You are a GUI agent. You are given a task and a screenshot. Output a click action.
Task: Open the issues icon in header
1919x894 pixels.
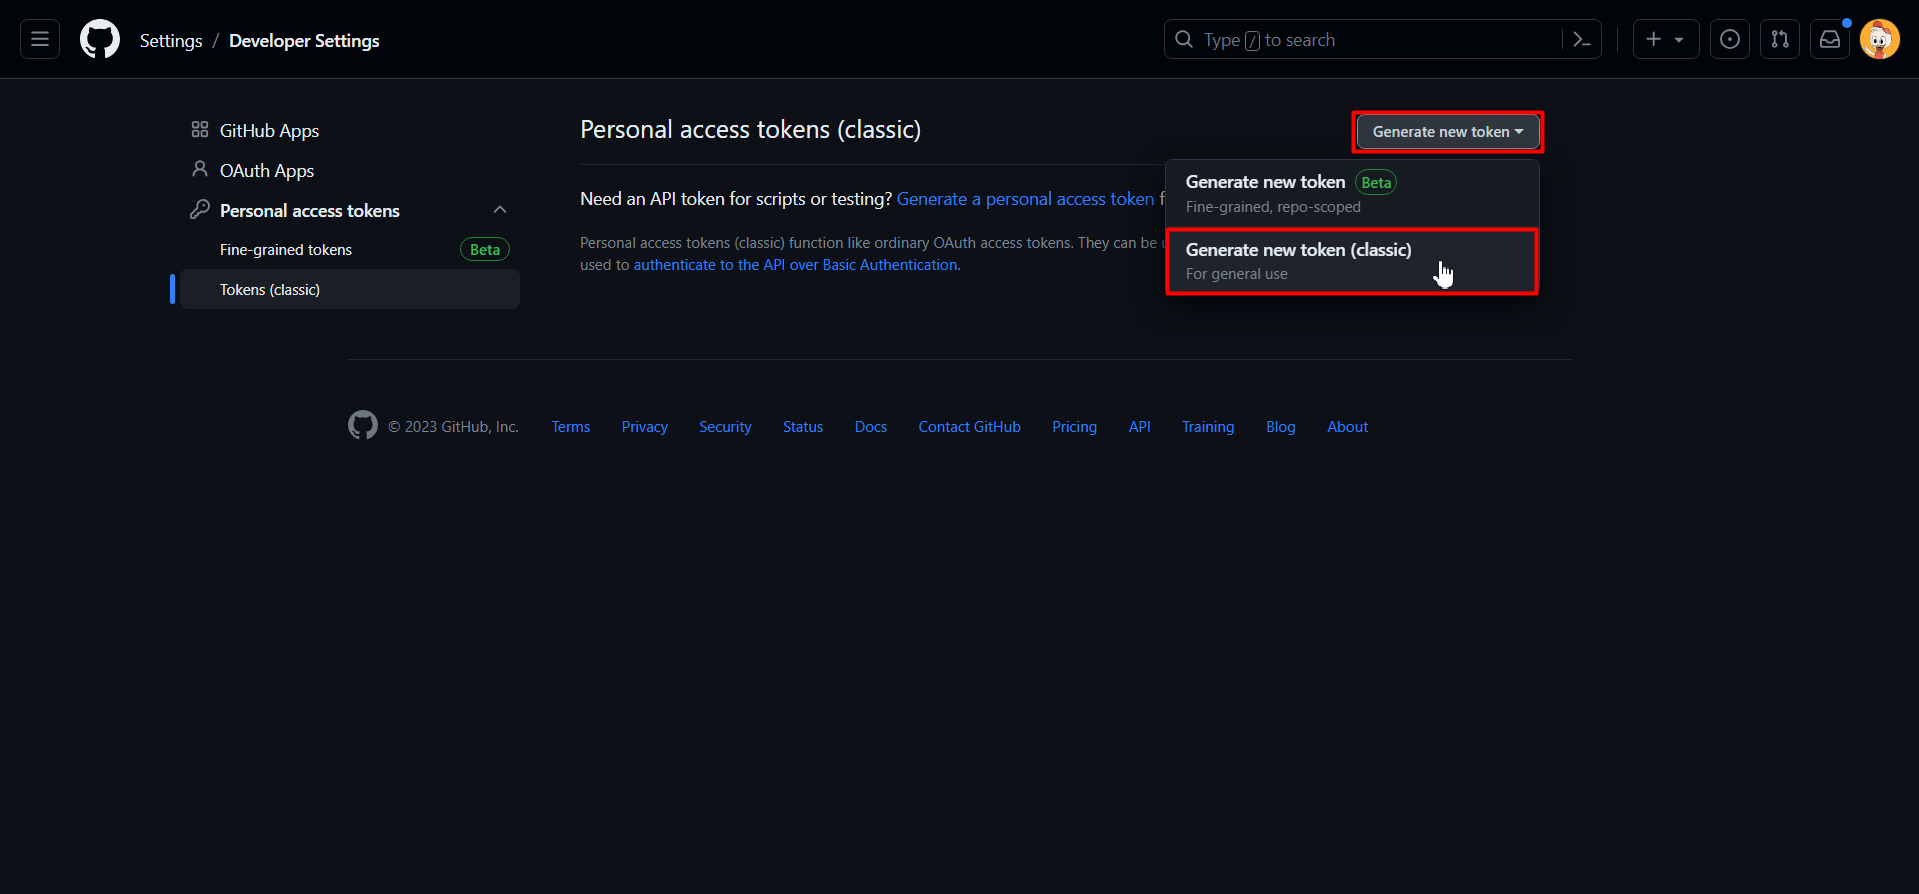1730,40
